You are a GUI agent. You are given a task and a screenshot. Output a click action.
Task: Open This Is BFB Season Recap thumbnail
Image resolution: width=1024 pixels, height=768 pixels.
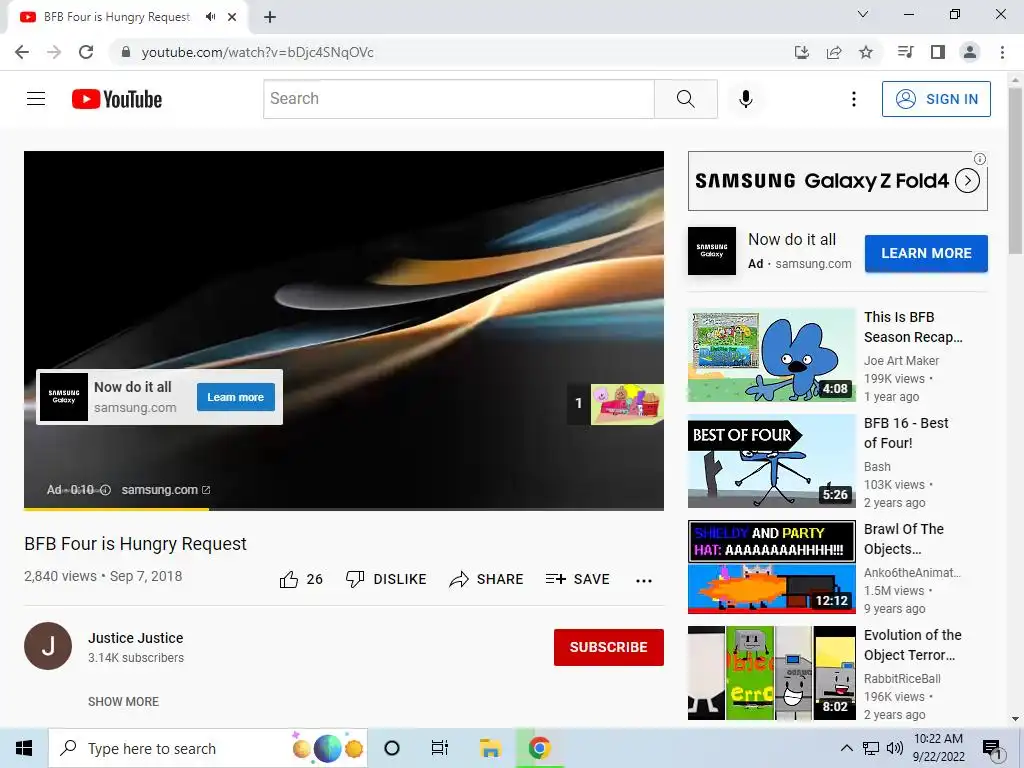pos(771,355)
